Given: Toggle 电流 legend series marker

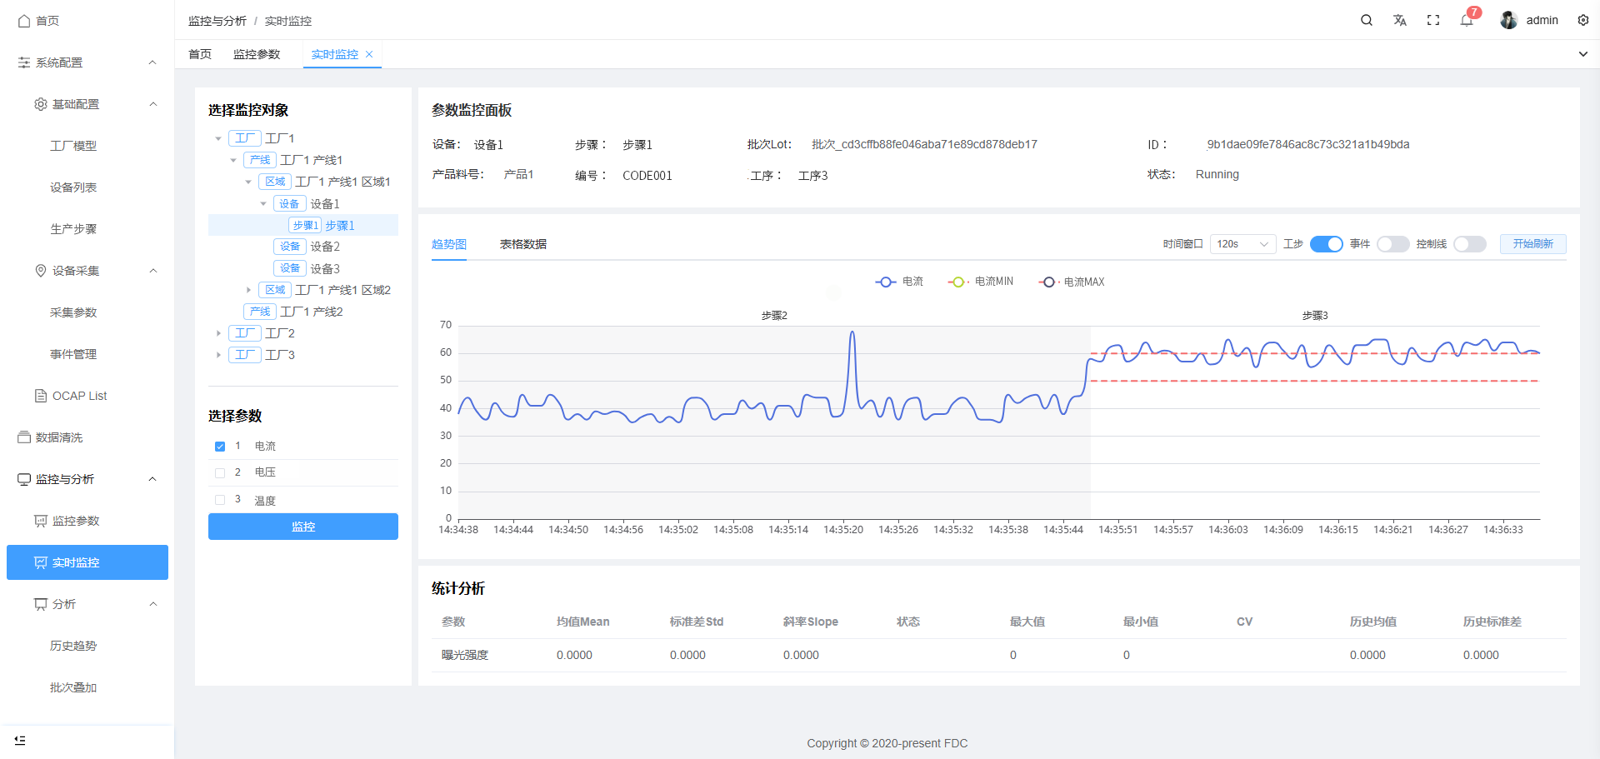Looking at the screenshot, I should [x=885, y=282].
